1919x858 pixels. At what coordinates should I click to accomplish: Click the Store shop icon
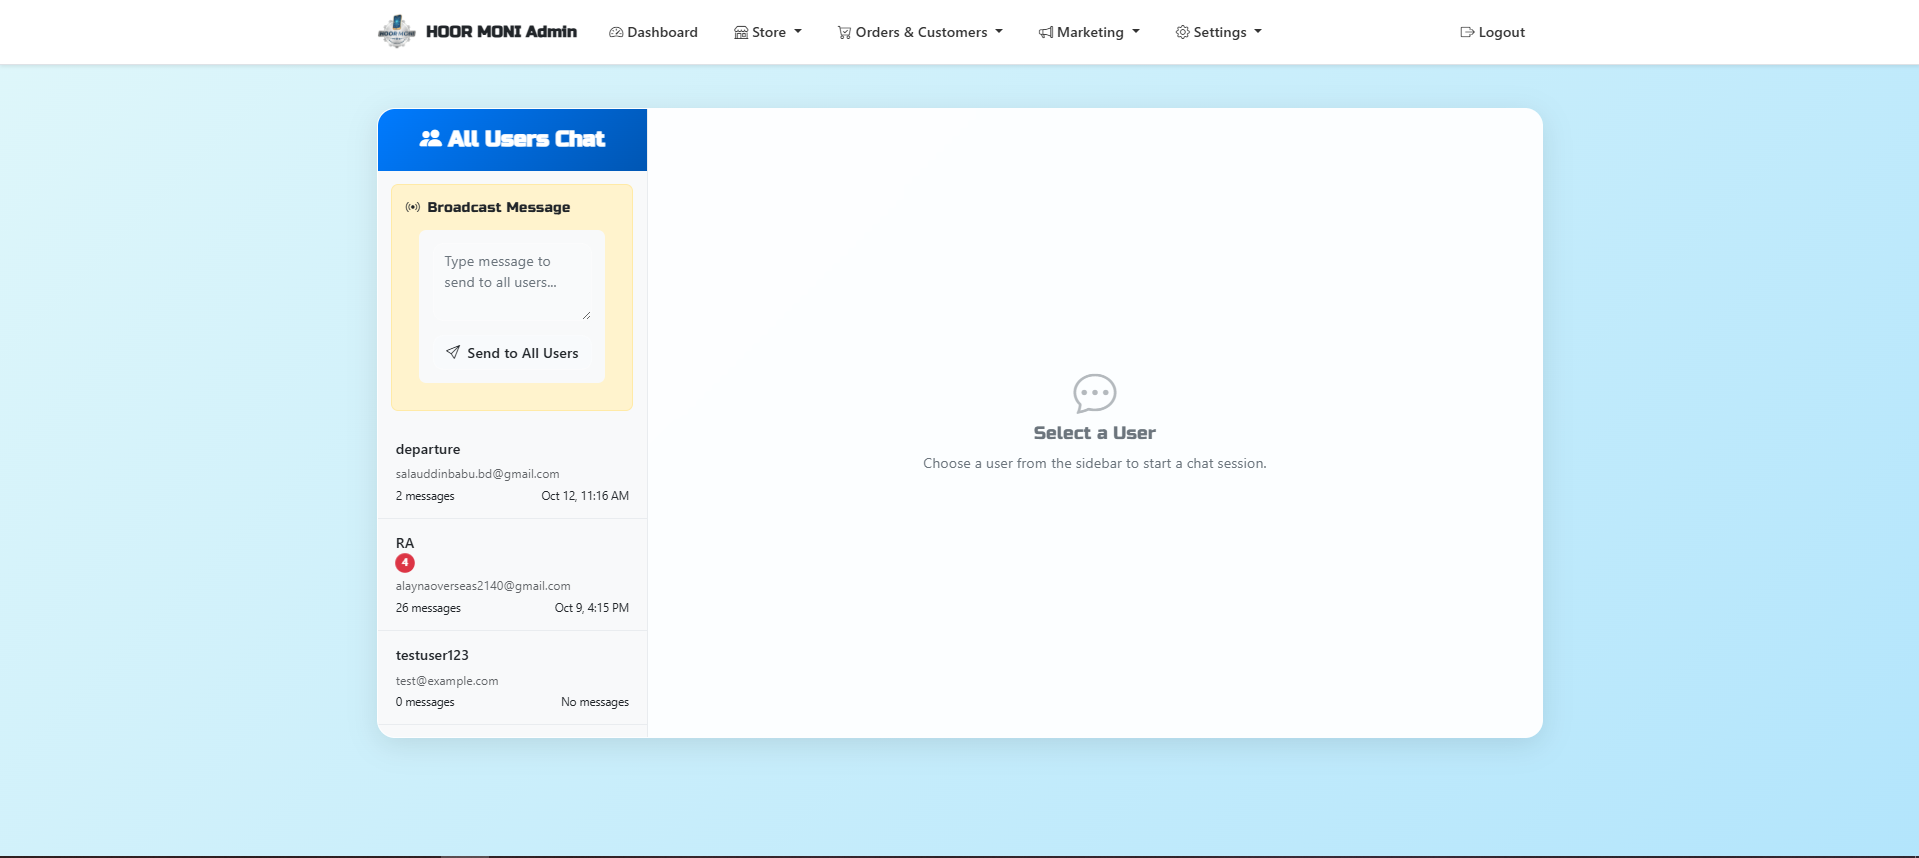[741, 32]
